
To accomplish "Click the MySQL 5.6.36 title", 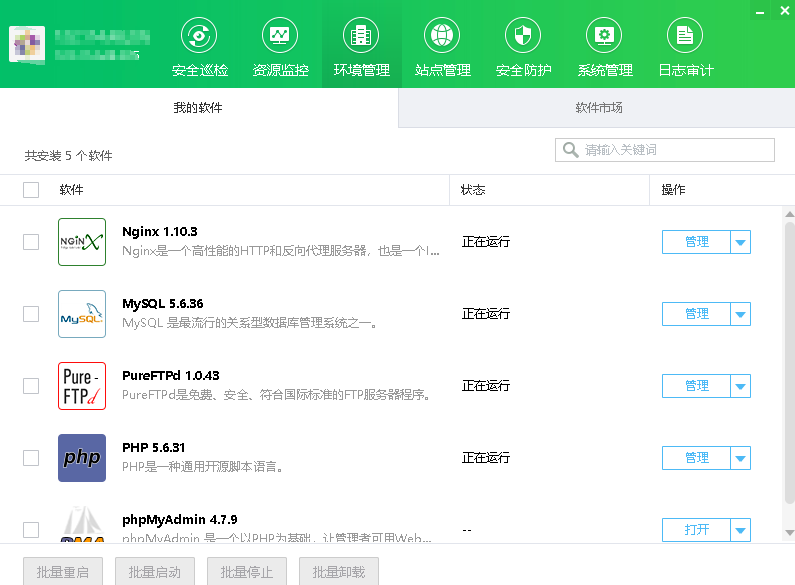I will click(163, 304).
